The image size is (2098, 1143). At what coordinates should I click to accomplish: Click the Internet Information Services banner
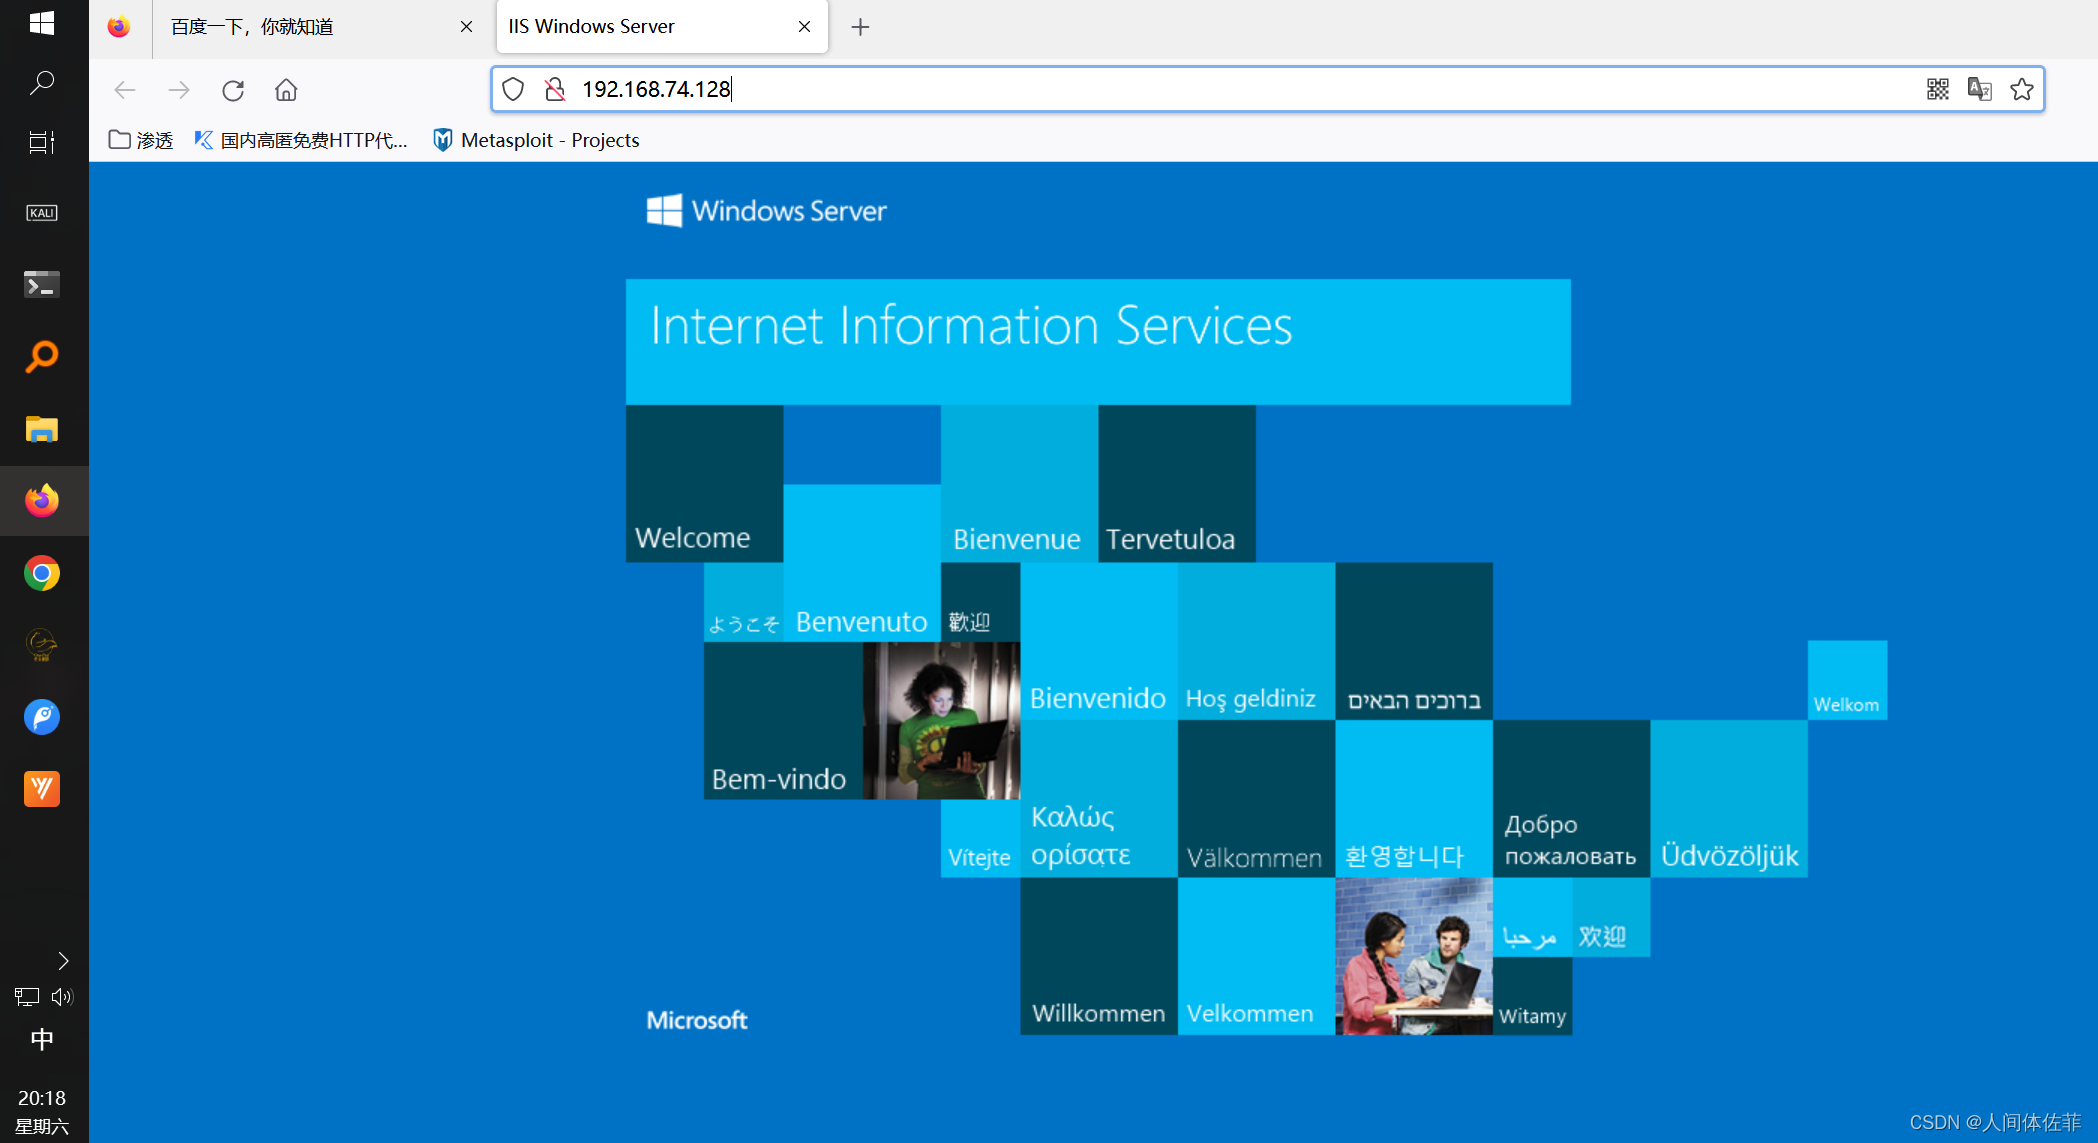click(x=1097, y=341)
